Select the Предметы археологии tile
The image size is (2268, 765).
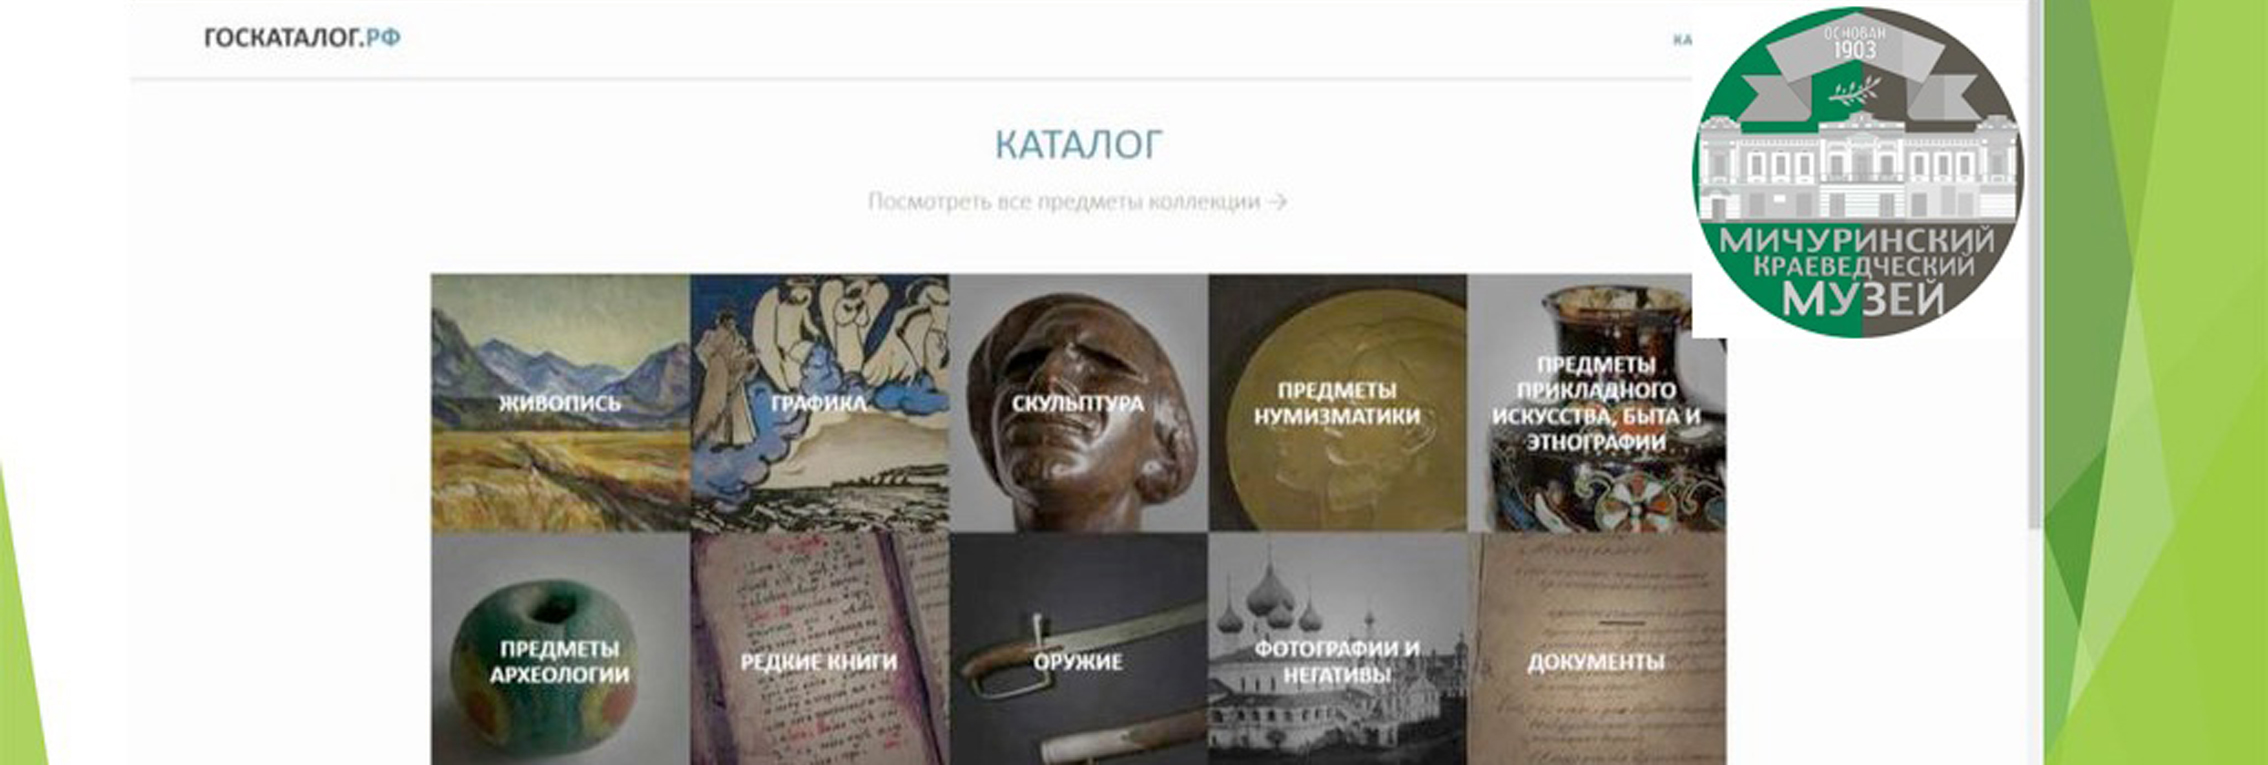point(560,649)
